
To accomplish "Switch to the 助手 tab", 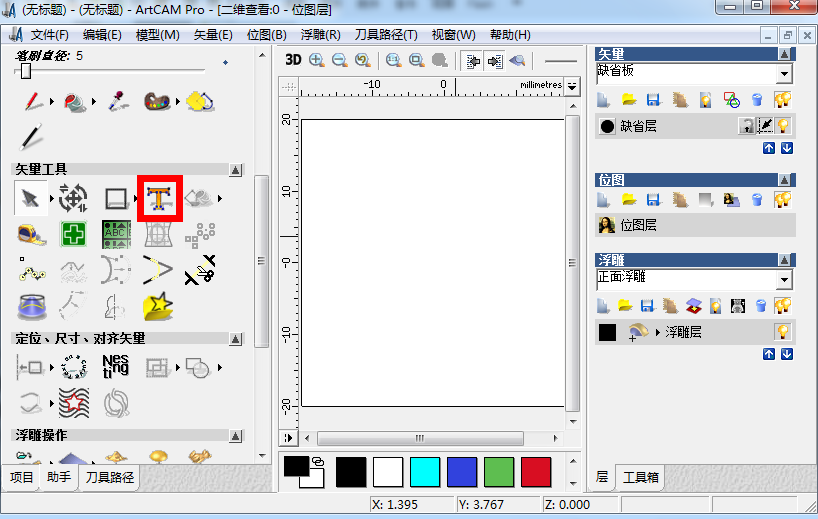I will 58,477.
